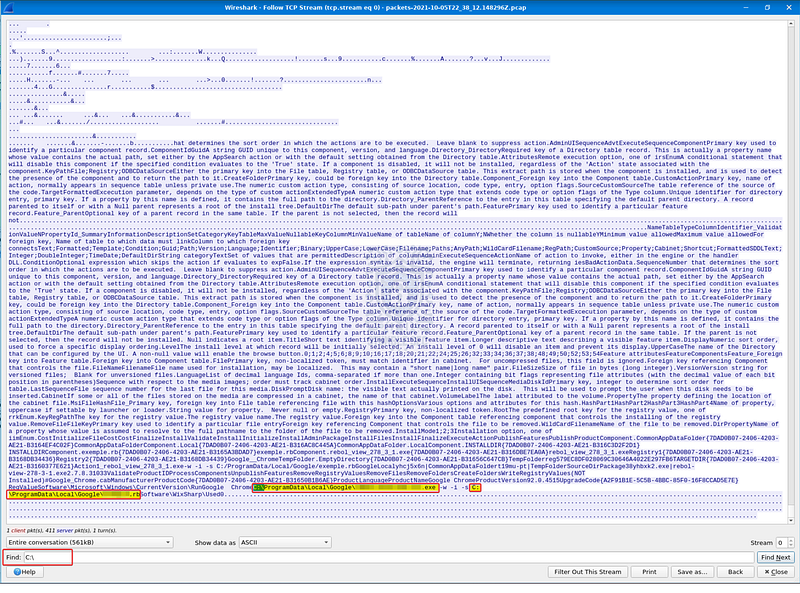Click the 'Show data as' label
The width and height of the screenshot is (800, 593).
[215, 542]
